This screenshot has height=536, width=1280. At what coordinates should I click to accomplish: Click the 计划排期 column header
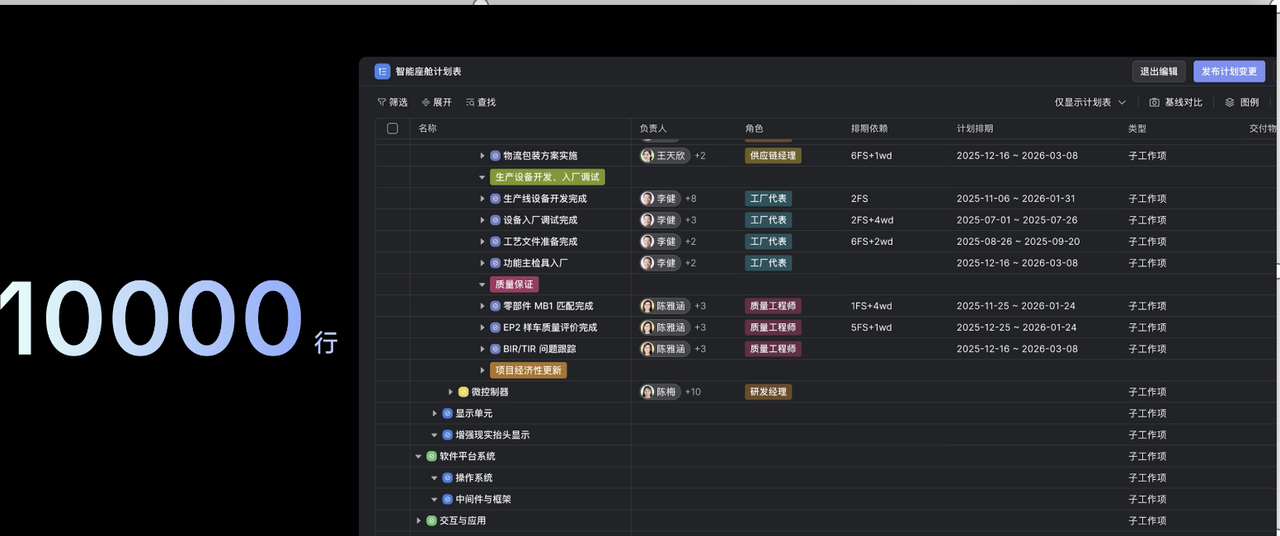click(975, 128)
